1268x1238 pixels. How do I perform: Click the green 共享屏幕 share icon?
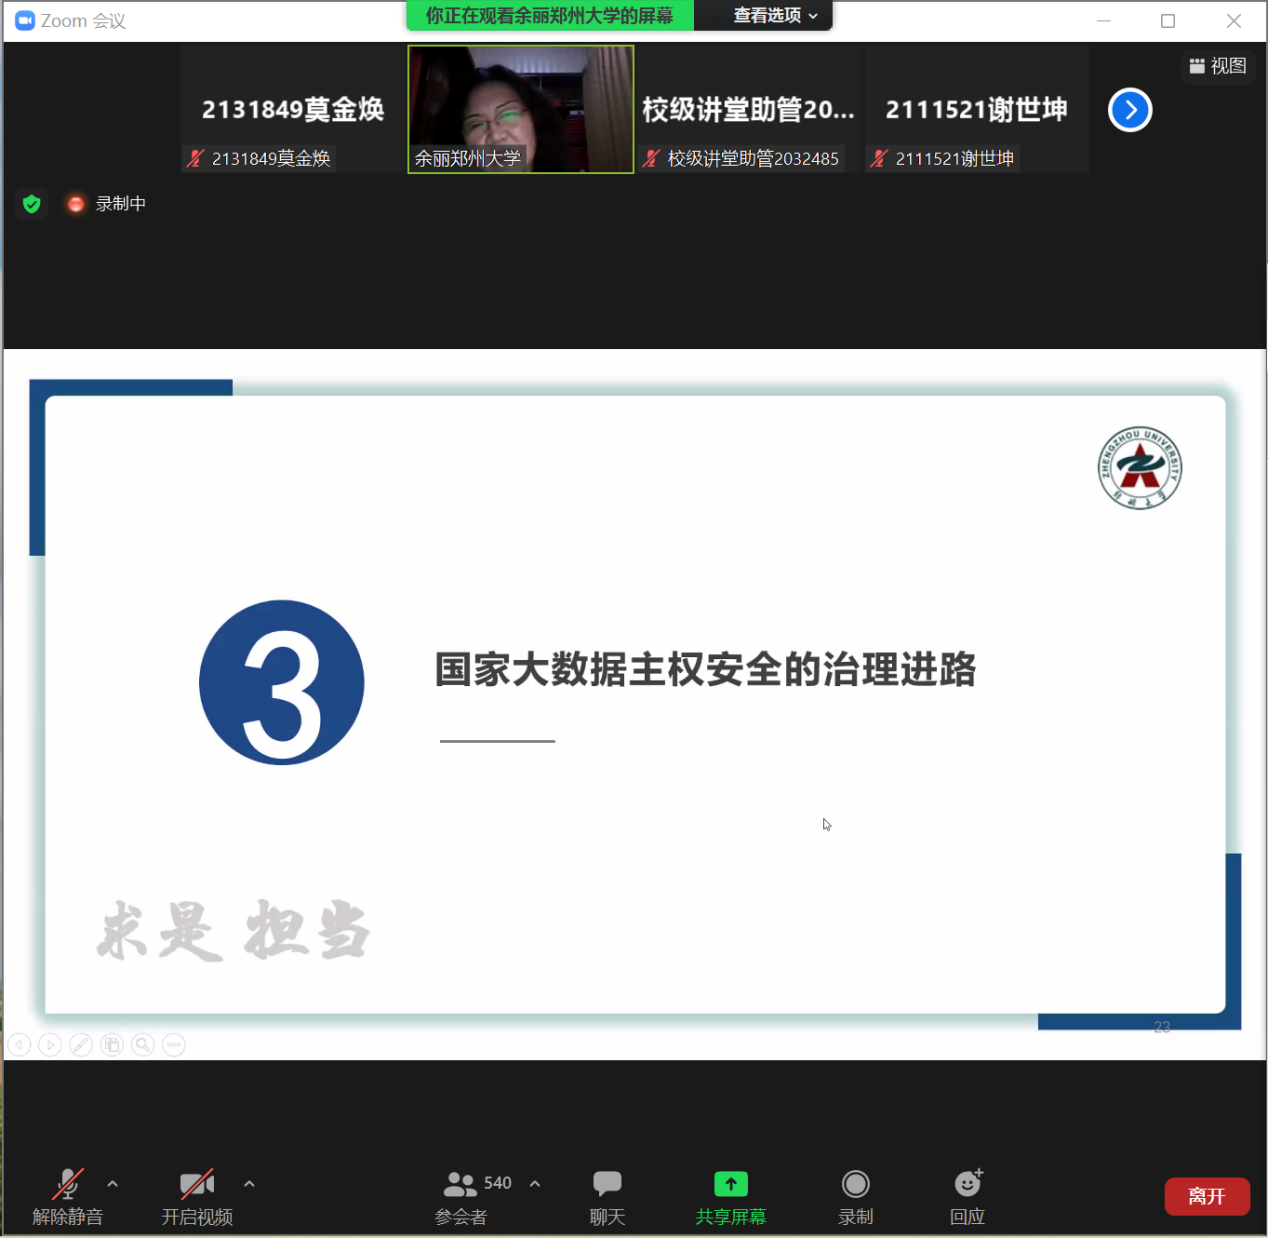[731, 1185]
